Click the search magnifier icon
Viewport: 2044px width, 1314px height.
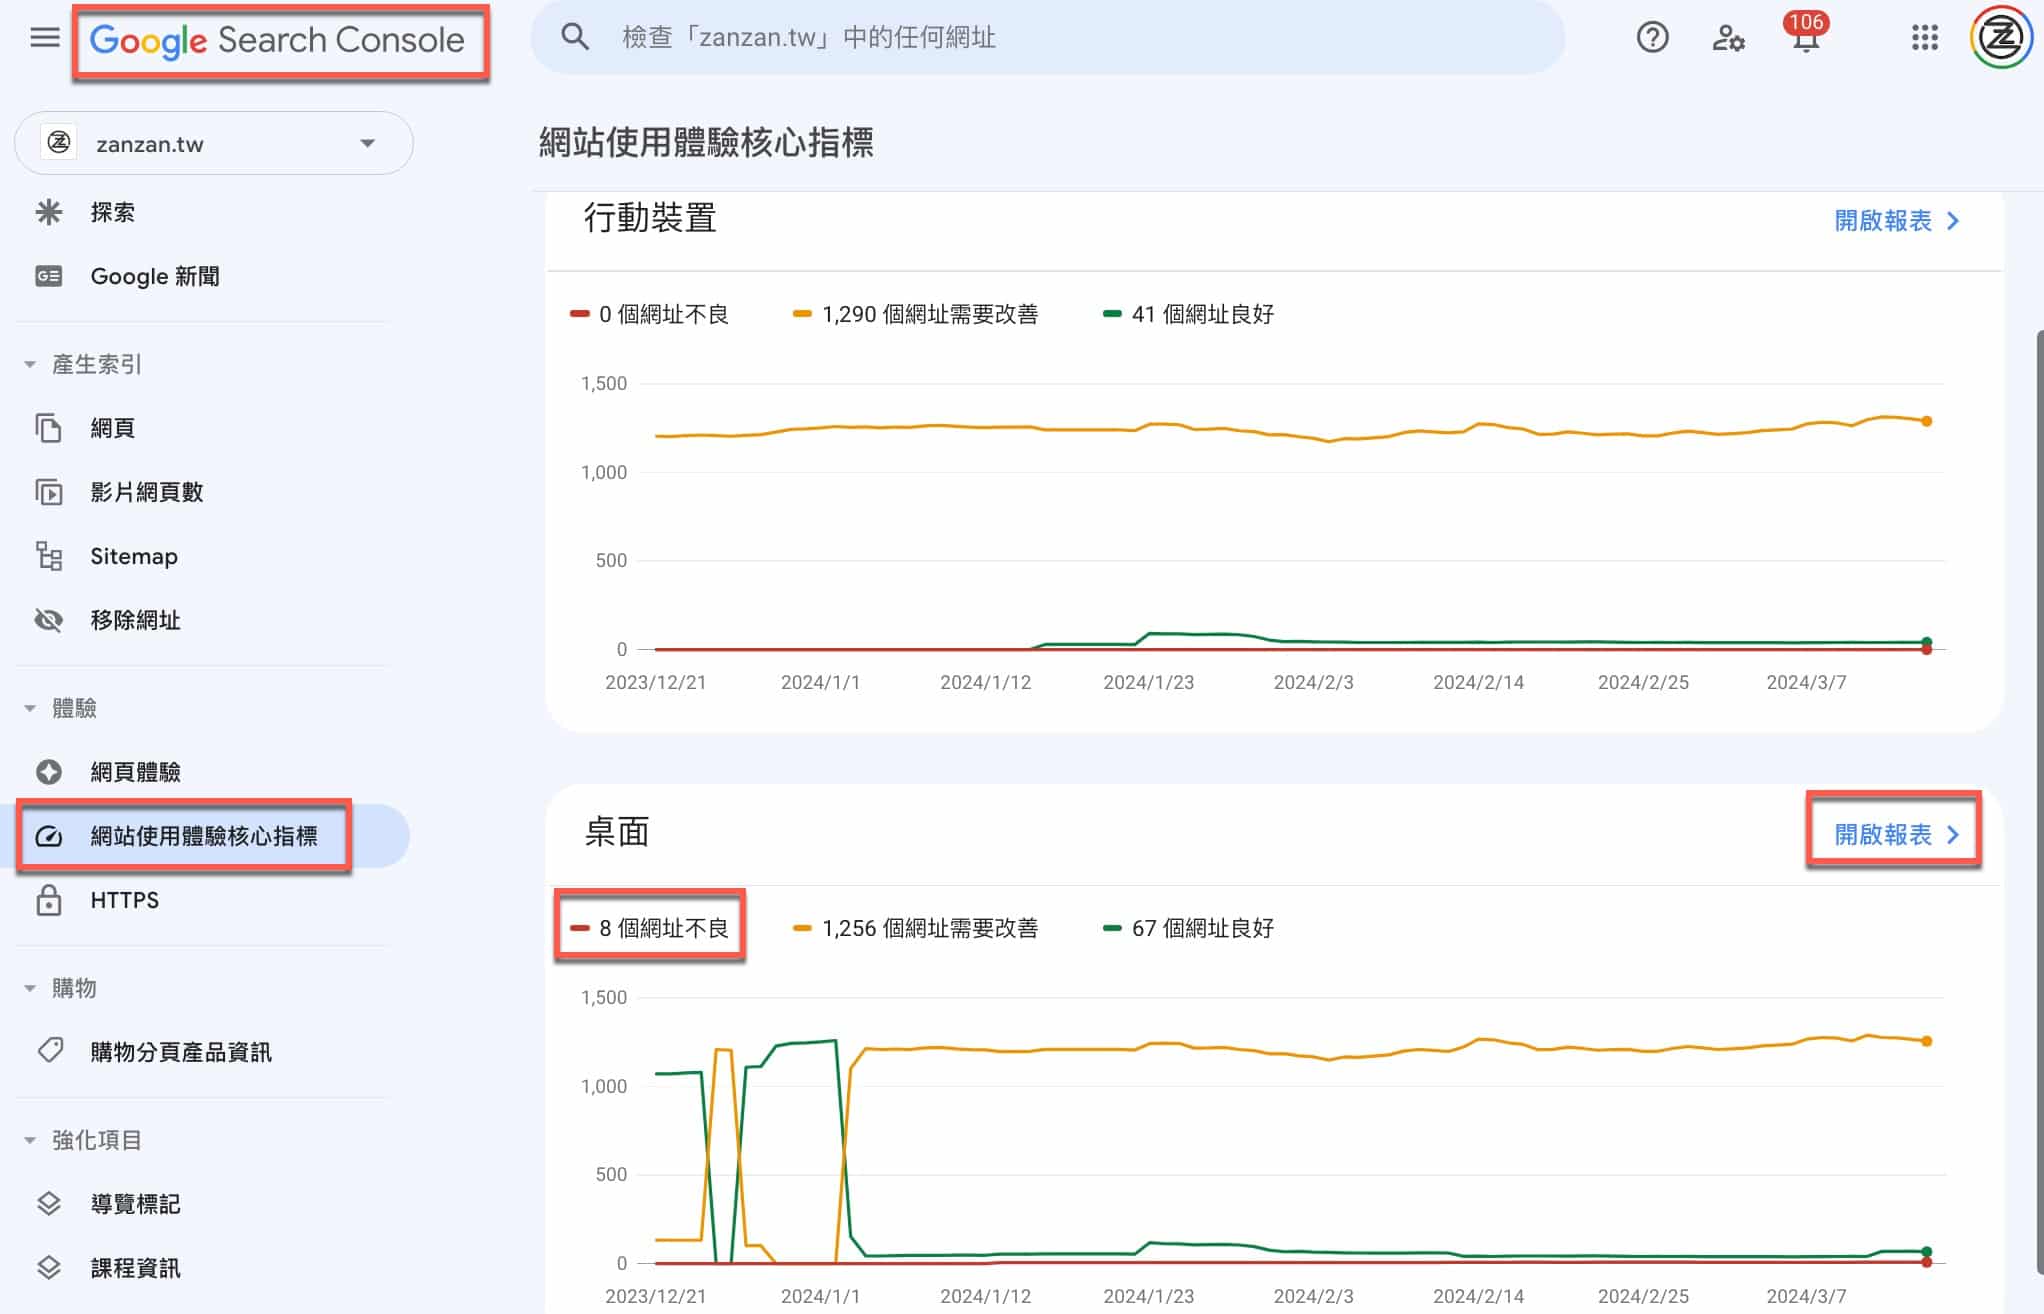(x=575, y=37)
